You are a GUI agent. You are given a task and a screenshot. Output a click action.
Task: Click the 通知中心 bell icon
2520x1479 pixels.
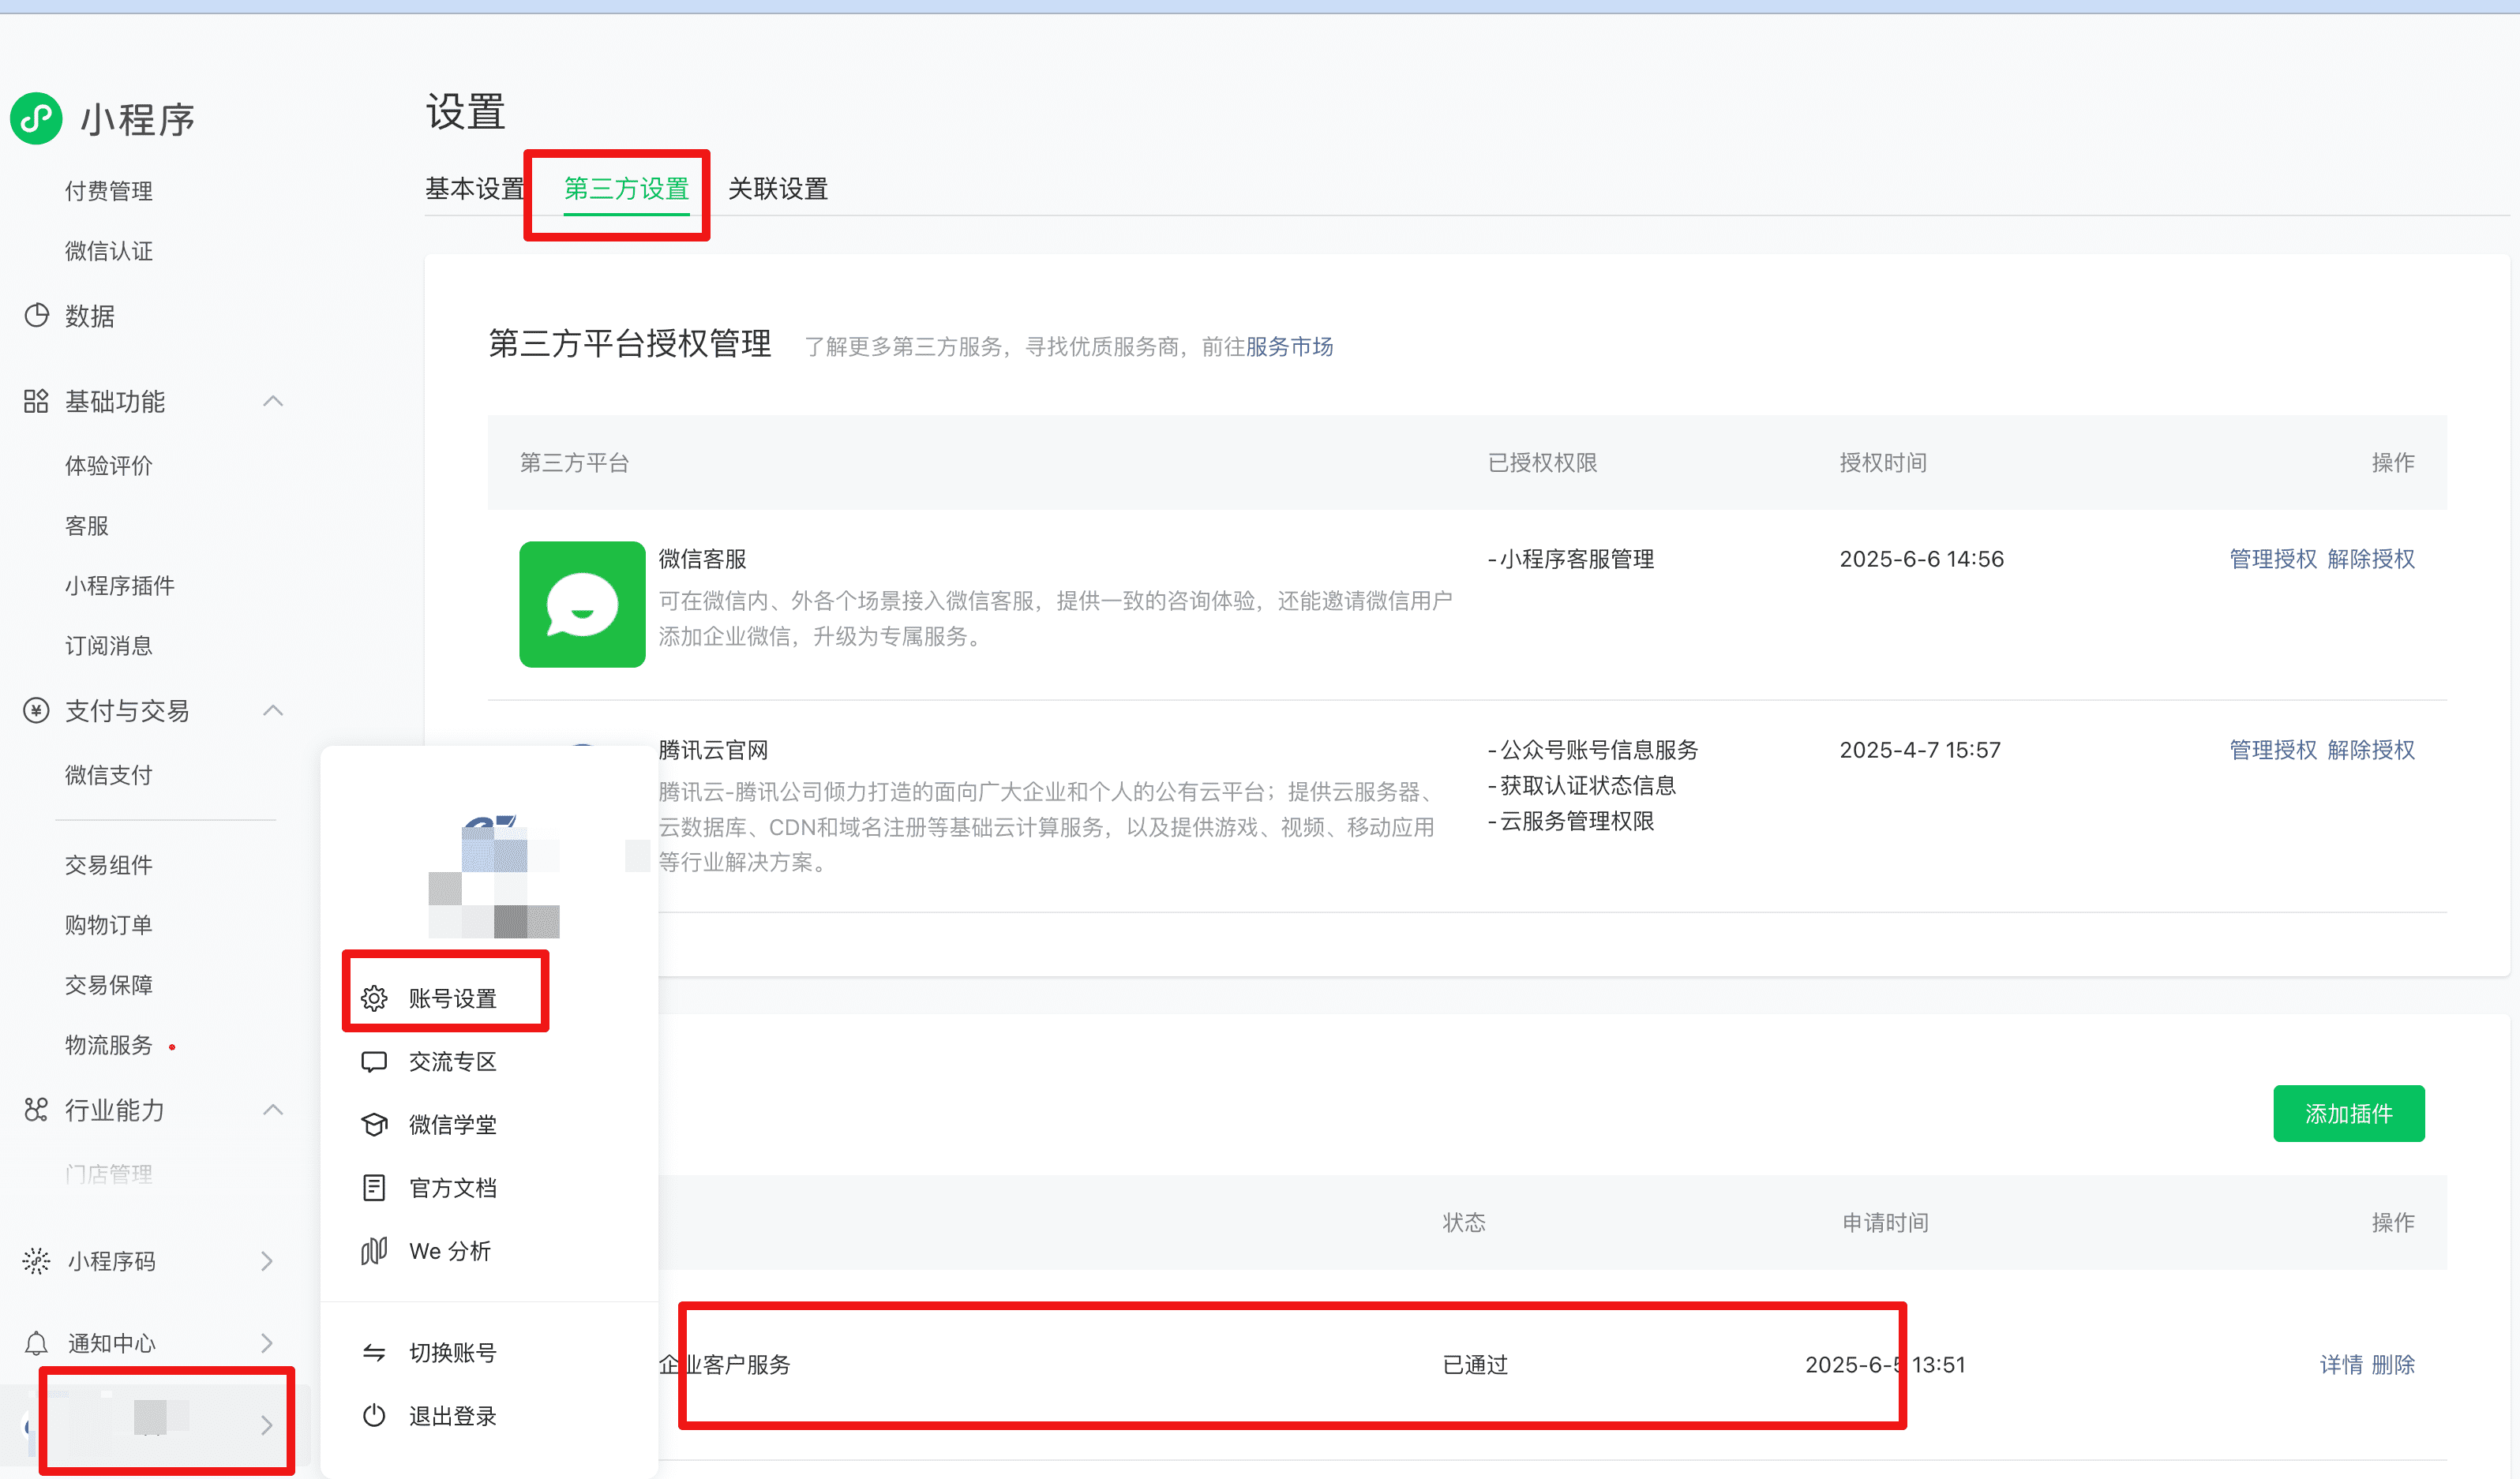(x=36, y=1342)
